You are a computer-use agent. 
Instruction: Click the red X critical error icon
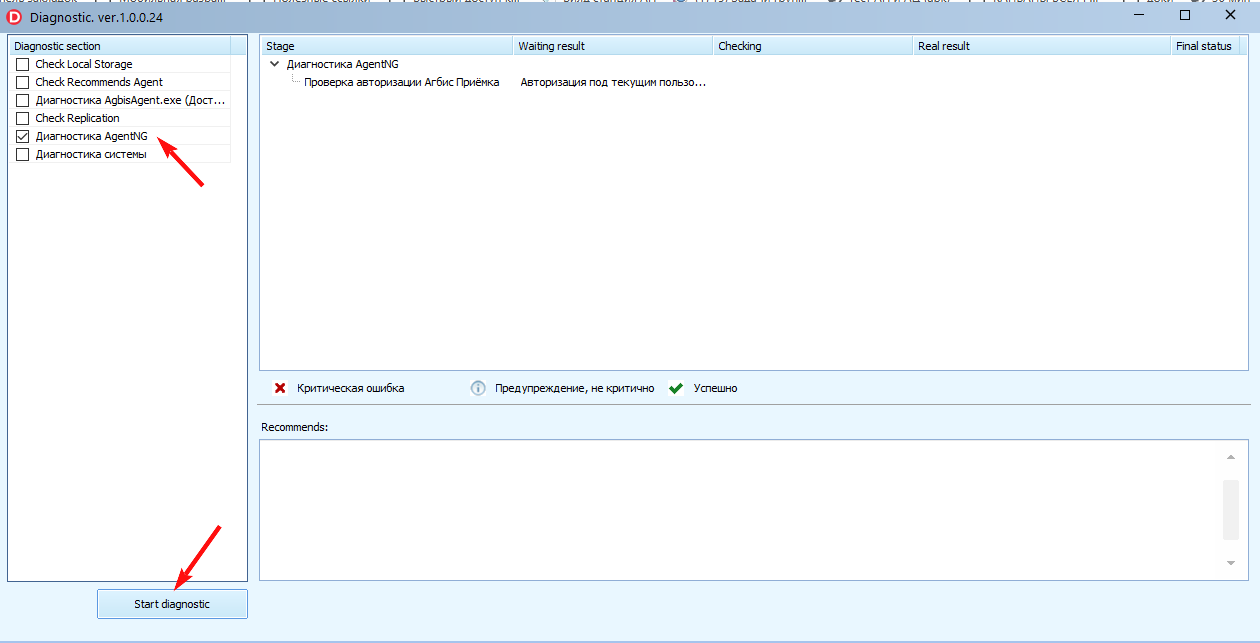tap(280, 388)
